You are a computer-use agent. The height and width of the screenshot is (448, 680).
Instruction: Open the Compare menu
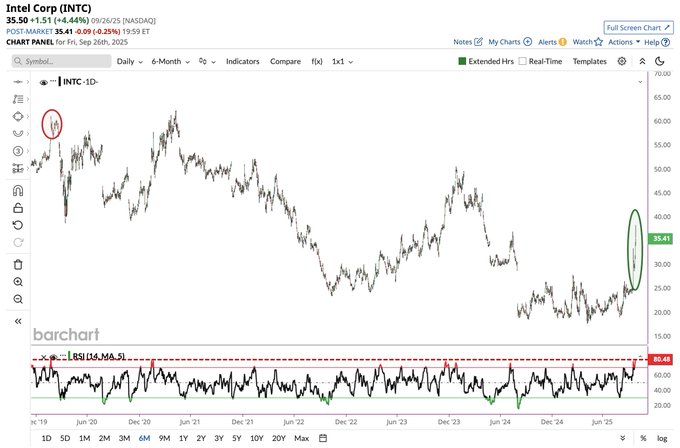pos(285,61)
